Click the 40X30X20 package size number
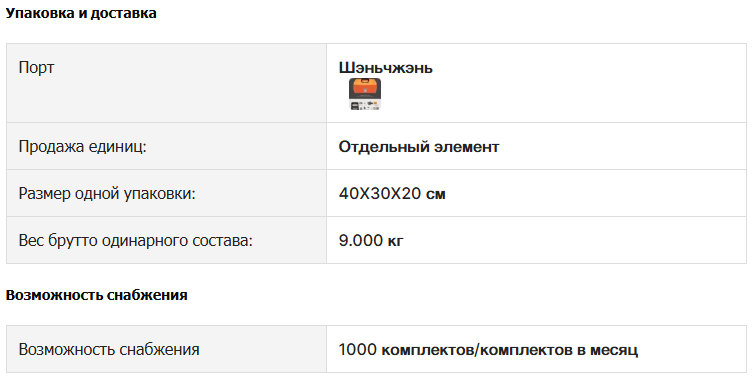 [x=379, y=193]
